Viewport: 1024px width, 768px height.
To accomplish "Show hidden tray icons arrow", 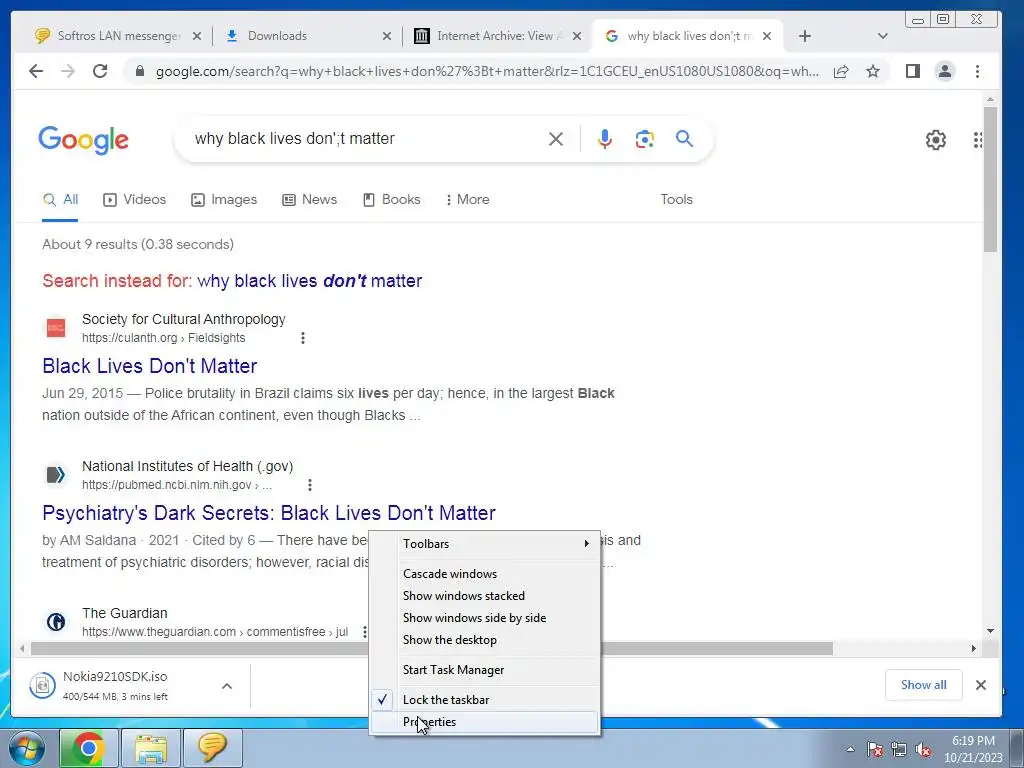I will pos(850,749).
